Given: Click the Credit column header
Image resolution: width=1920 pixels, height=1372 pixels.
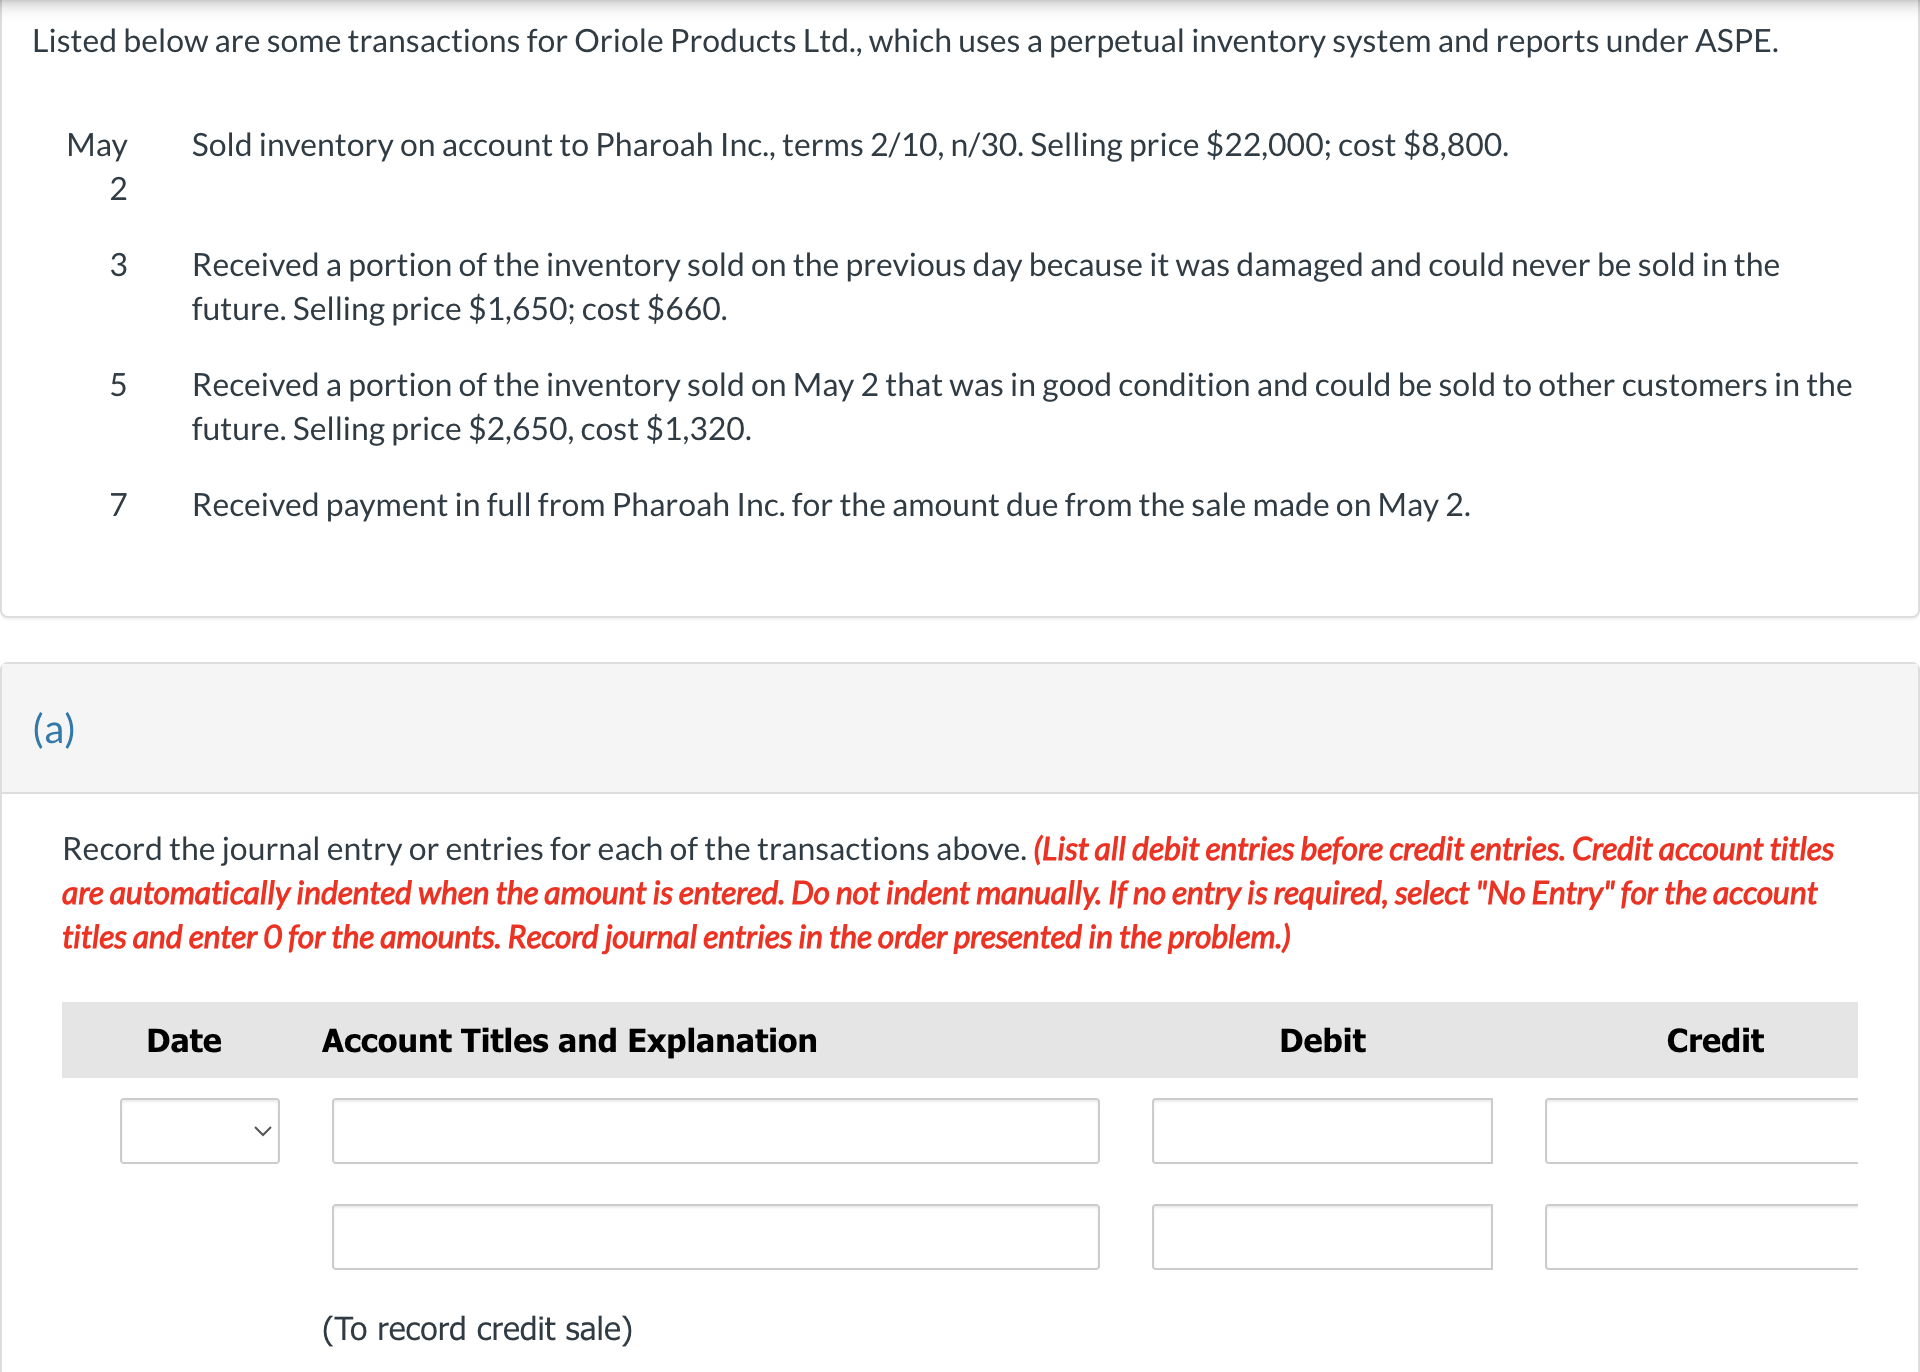Looking at the screenshot, I should click(1714, 1040).
